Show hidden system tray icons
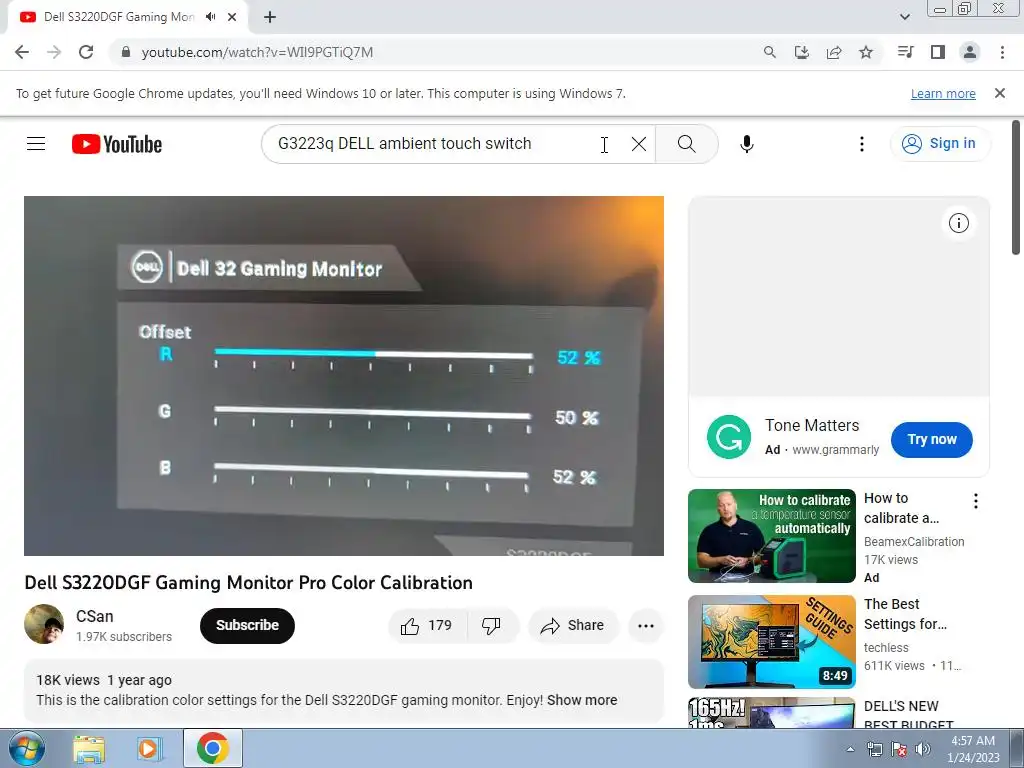The width and height of the screenshot is (1024, 768). 850,749
